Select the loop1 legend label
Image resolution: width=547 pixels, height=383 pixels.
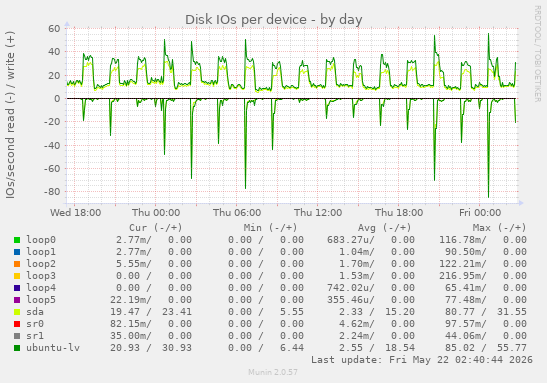point(41,252)
